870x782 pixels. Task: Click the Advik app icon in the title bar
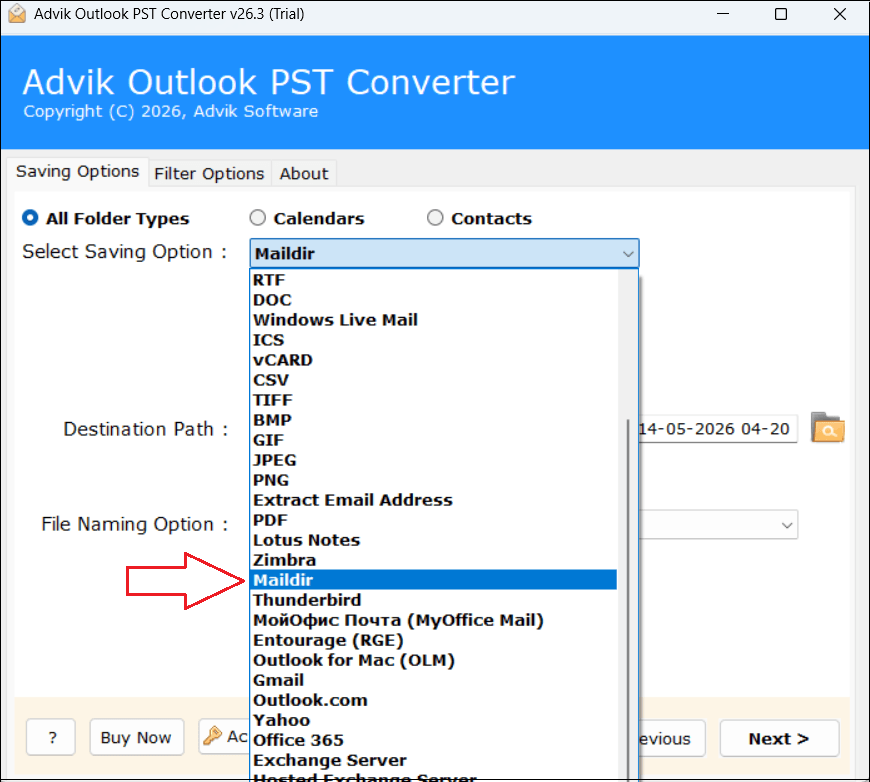coord(17,14)
